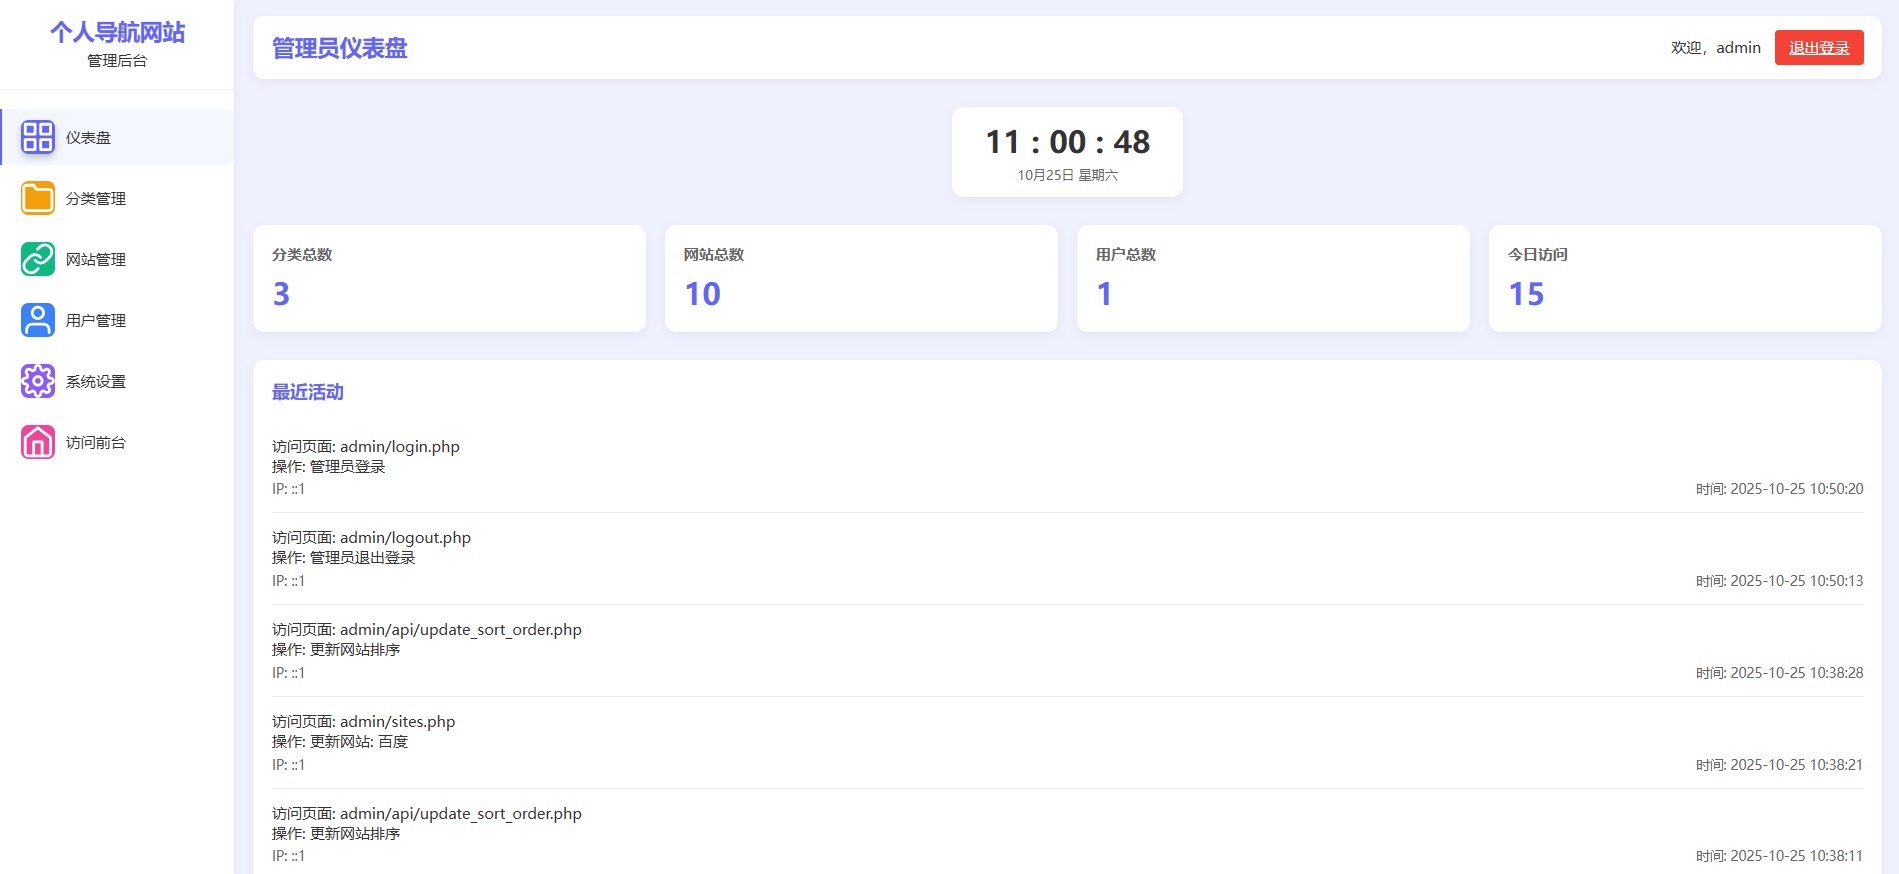
Task: Go to 用户管理 page
Action: pos(117,320)
